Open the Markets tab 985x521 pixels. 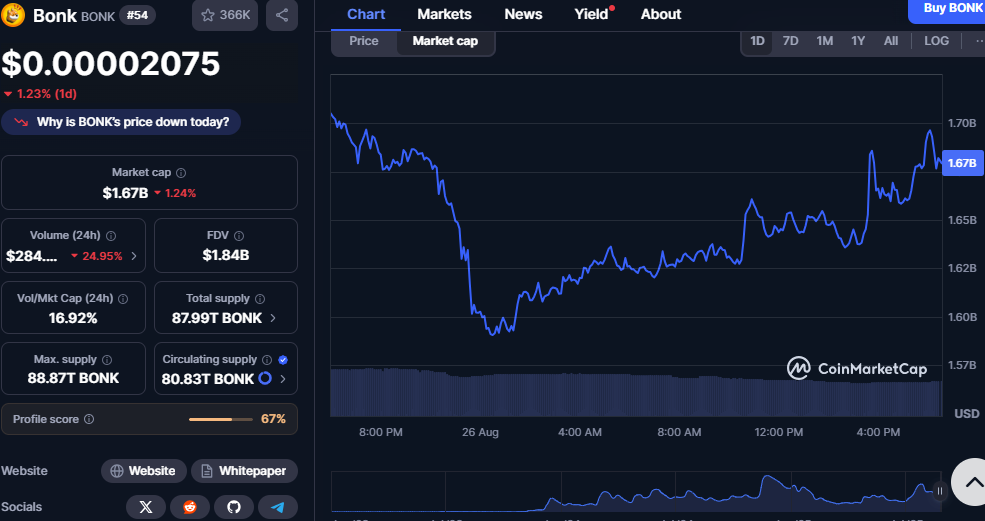pyautogui.click(x=444, y=14)
